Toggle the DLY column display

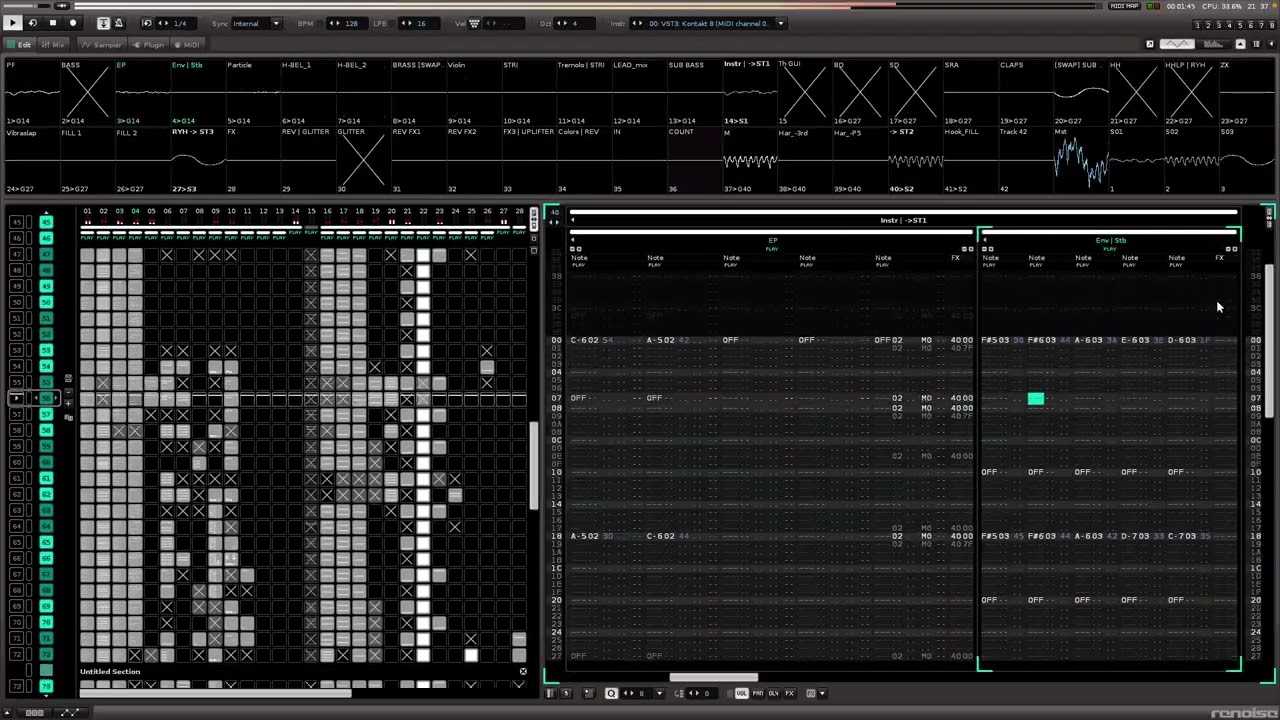[773, 693]
